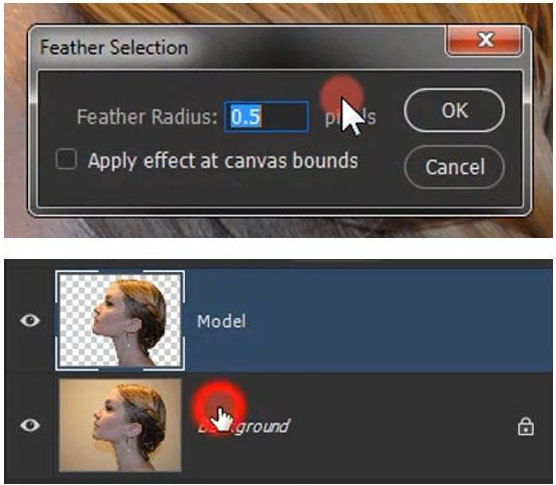Image resolution: width=556 pixels, height=485 pixels.
Task: Click the Feather Selection title bar text
Action: point(114,48)
